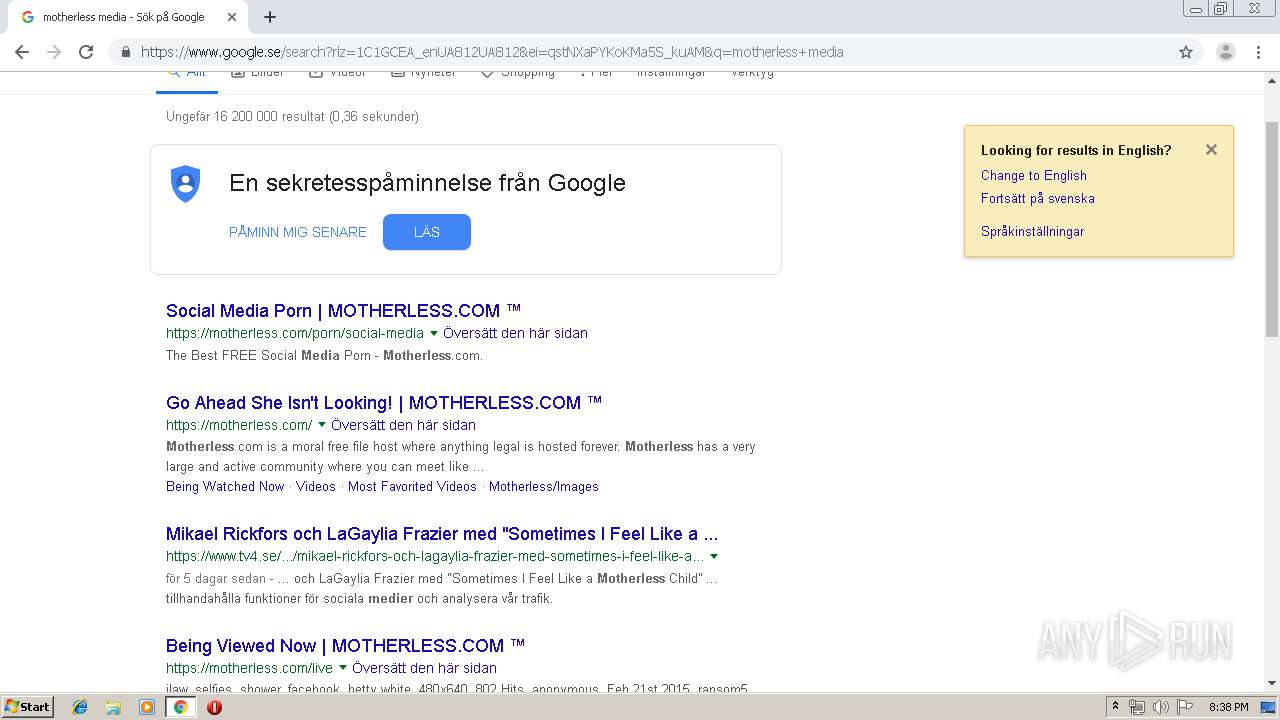Open the Being Watched Now sitelink
Screen dimensions: 1280x720
[225, 487]
